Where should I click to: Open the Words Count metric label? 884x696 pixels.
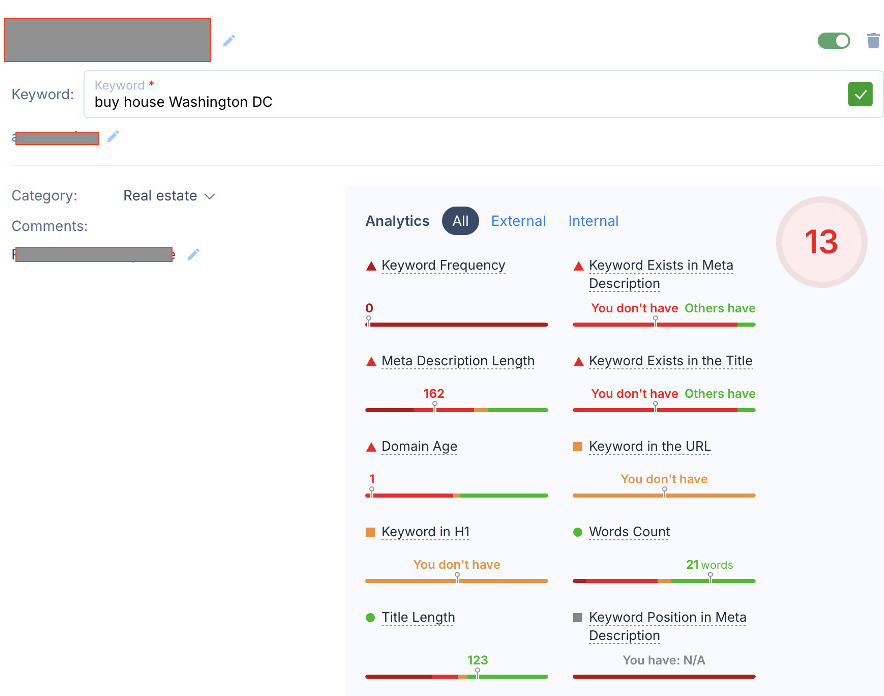(629, 531)
